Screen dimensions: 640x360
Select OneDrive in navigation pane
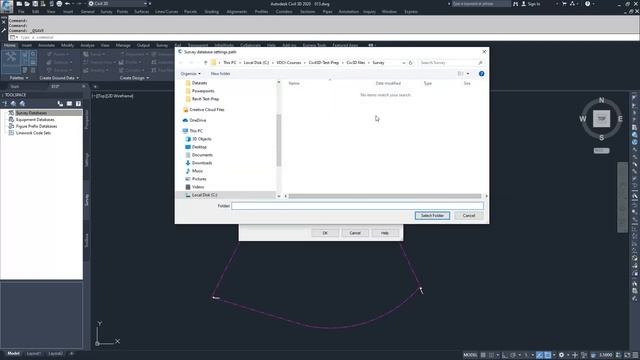198,120
